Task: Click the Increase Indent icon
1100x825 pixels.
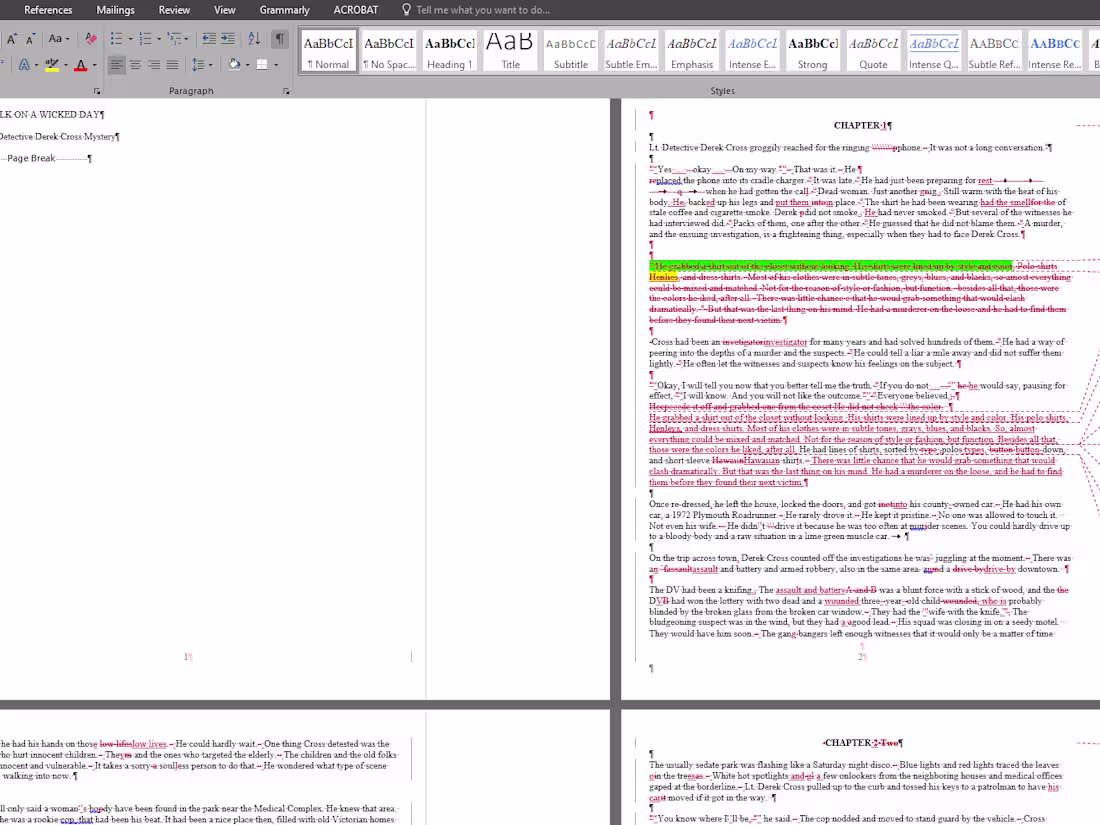Action: click(229, 37)
